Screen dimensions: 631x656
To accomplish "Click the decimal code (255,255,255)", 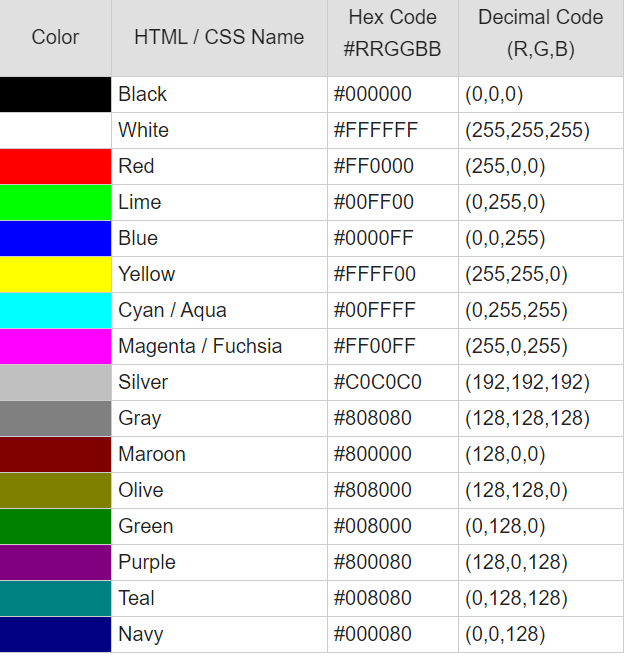I will pyautogui.click(x=528, y=131).
